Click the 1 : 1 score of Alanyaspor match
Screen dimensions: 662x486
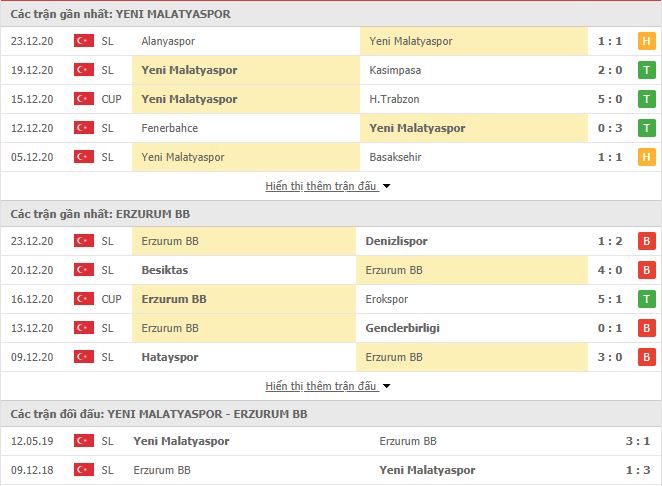coord(610,41)
